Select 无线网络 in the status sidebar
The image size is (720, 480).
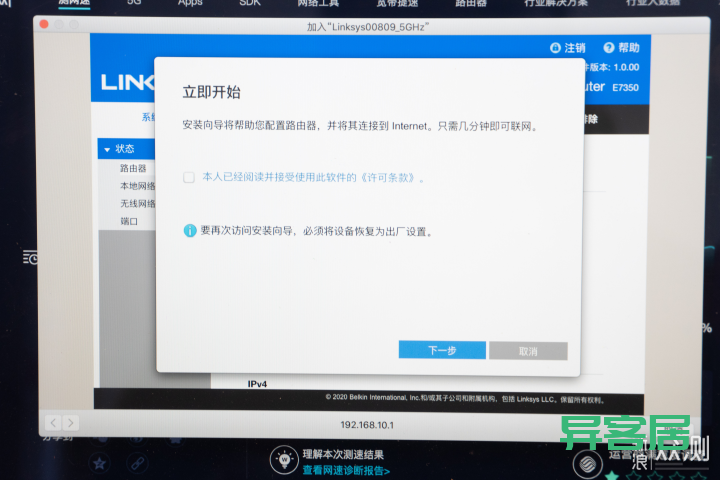138,203
